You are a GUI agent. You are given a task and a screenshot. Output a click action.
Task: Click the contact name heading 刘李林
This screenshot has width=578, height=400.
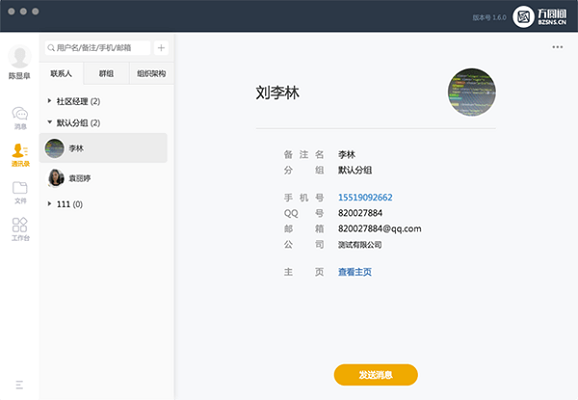point(277,92)
